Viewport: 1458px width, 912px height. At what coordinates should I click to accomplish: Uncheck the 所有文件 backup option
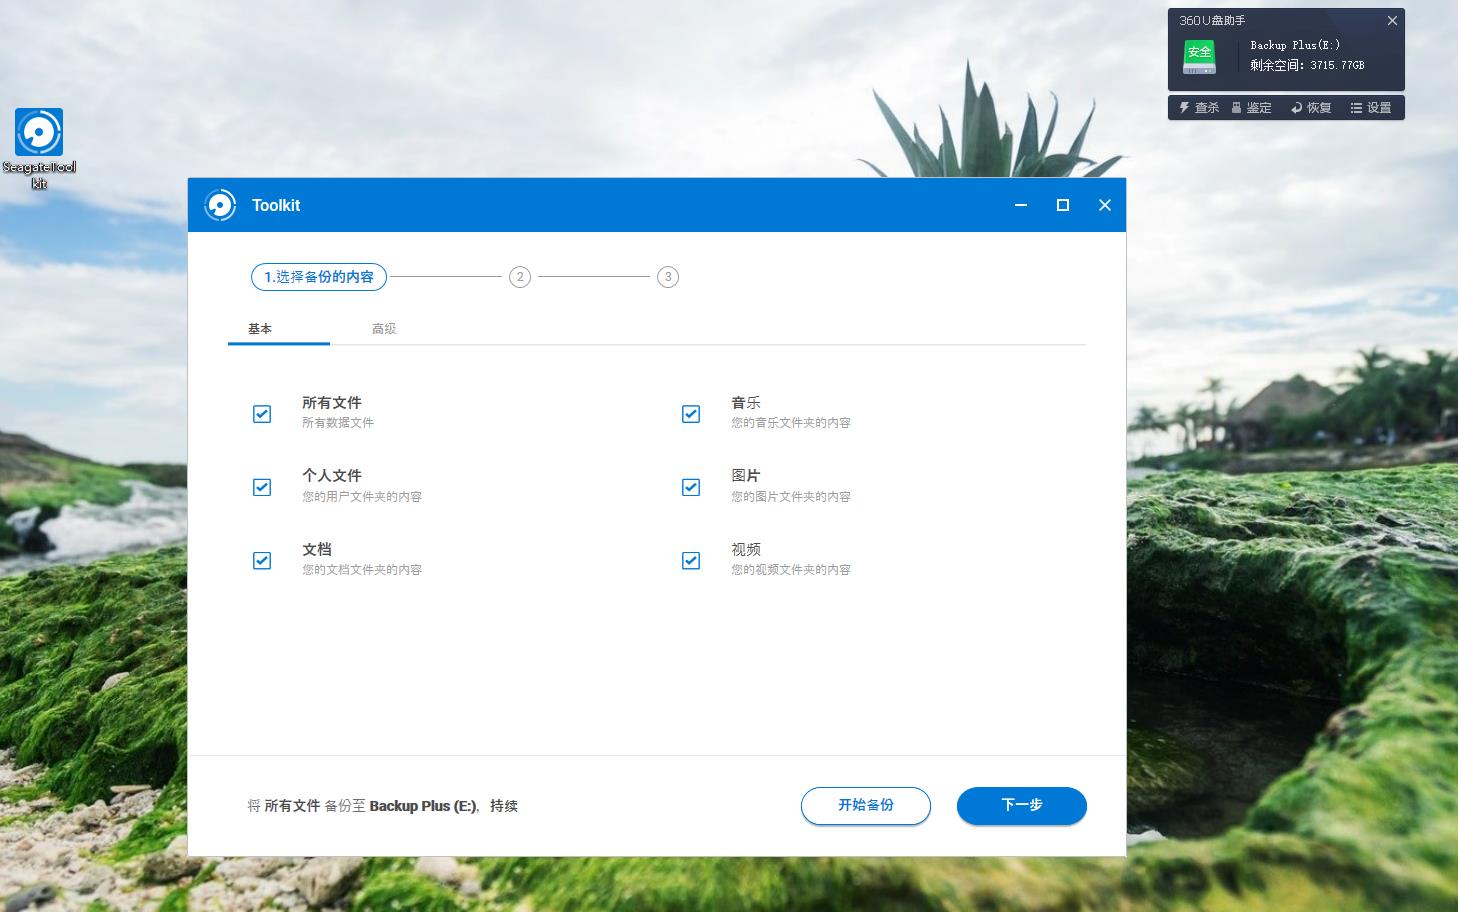(x=261, y=413)
